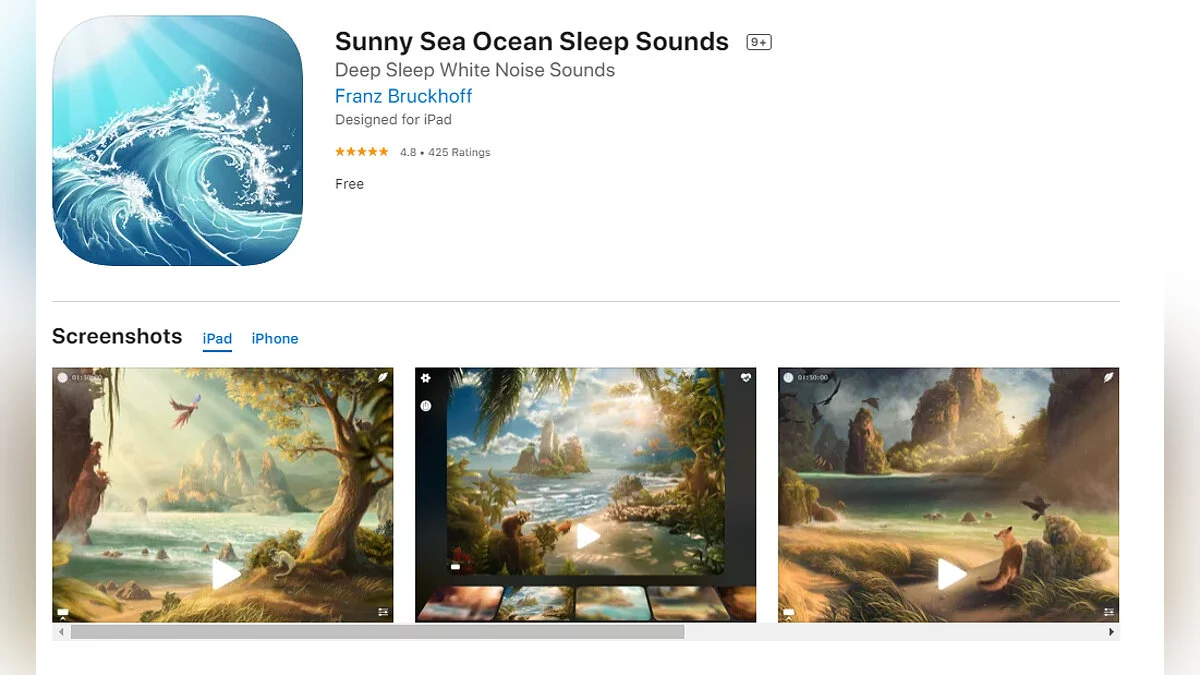Select the iPad screenshots tab
Screen dimensions: 1200x675
pos(217,339)
